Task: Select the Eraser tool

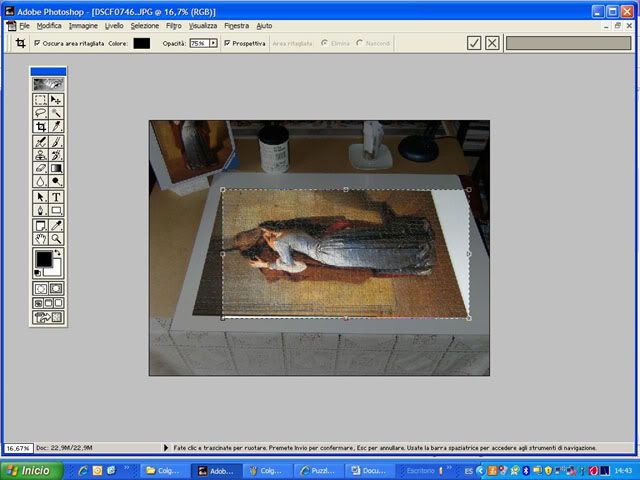Action: tap(40, 168)
